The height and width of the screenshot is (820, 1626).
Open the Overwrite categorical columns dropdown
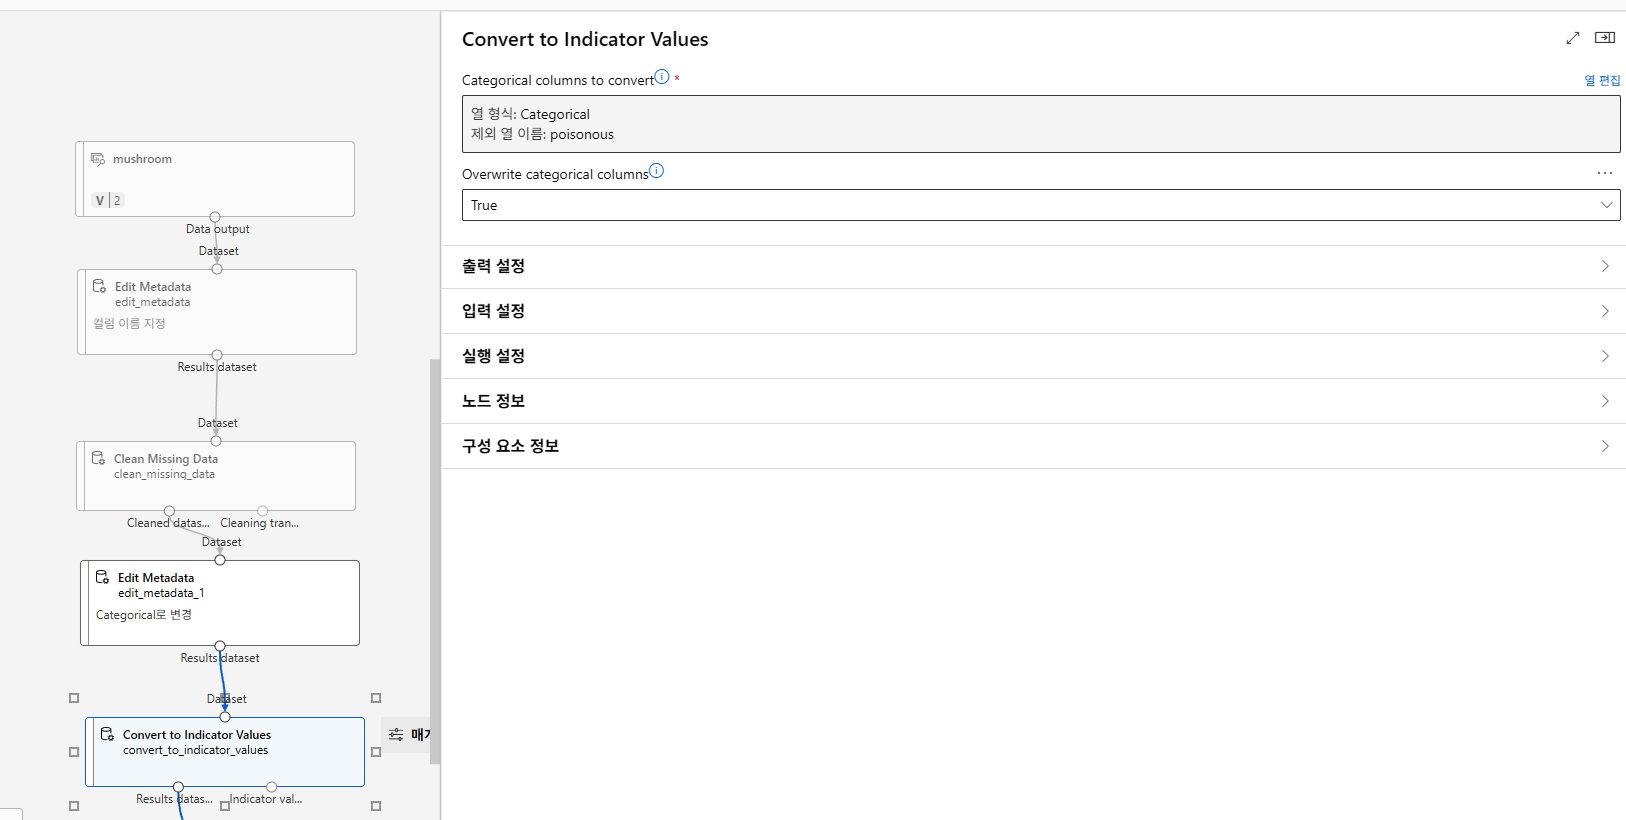1040,205
